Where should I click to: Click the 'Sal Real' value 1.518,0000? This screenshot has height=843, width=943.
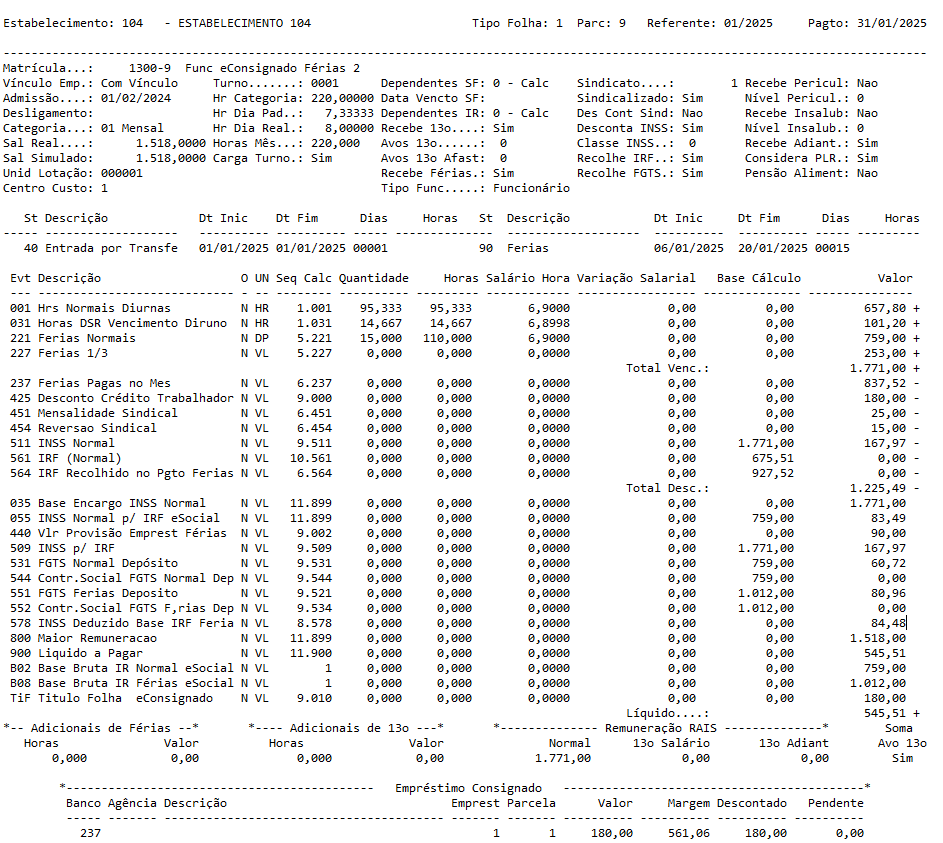tap(171, 143)
